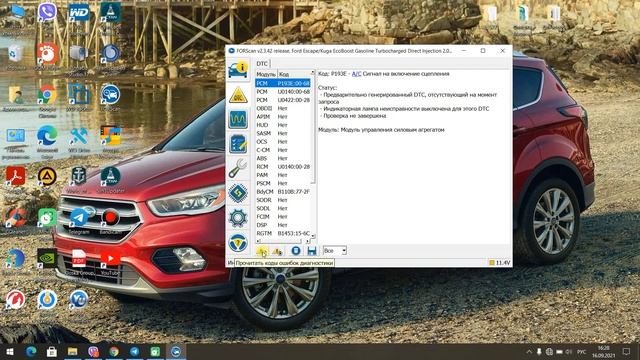Open the oscilloscope live data section
640x360 pixels.
[x=238, y=120]
